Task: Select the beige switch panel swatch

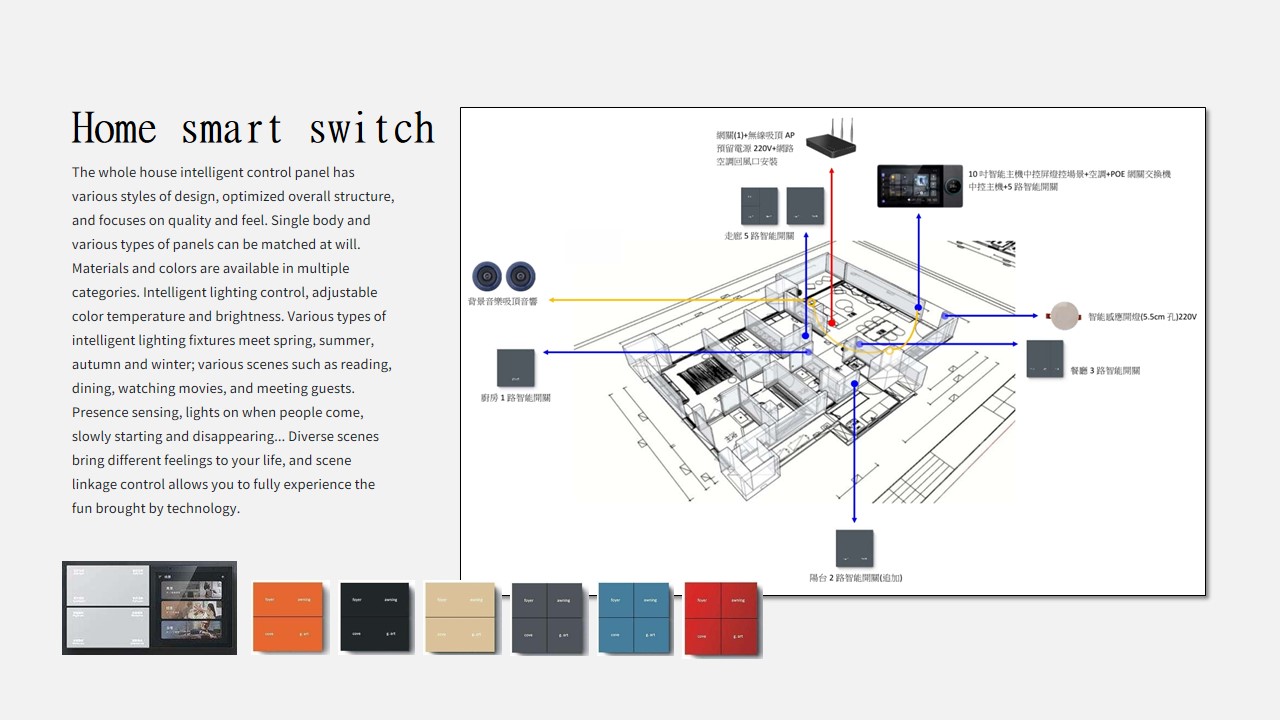Action: tap(460, 617)
